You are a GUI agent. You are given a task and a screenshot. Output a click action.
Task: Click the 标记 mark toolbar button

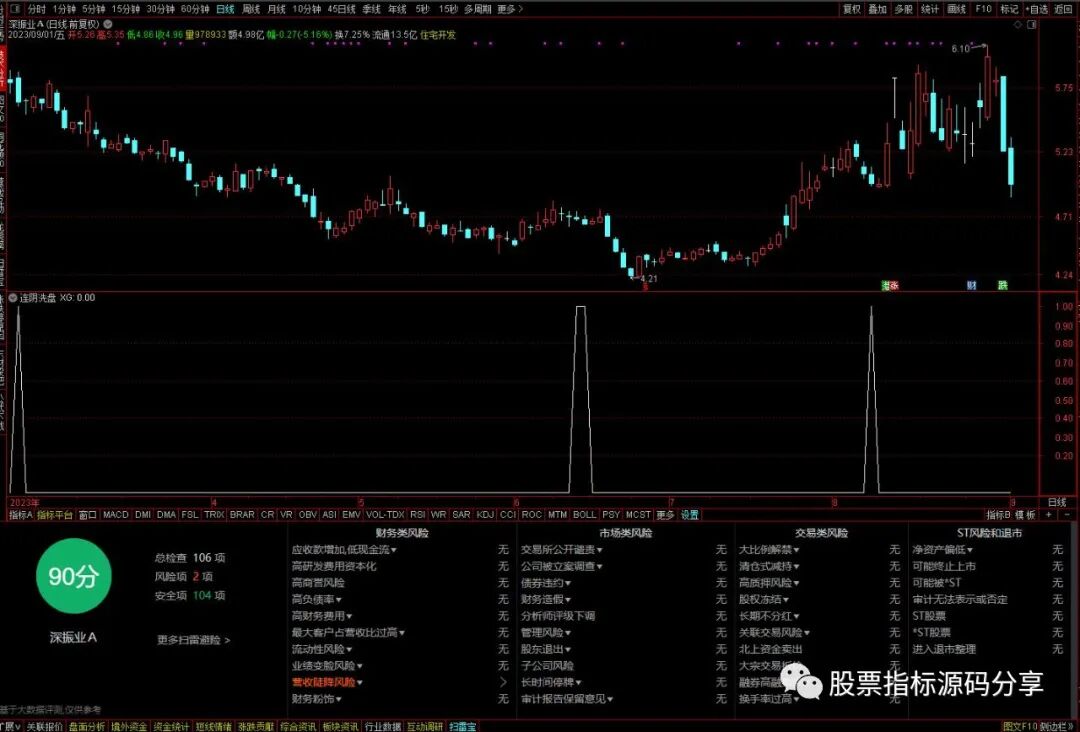point(1009,9)
